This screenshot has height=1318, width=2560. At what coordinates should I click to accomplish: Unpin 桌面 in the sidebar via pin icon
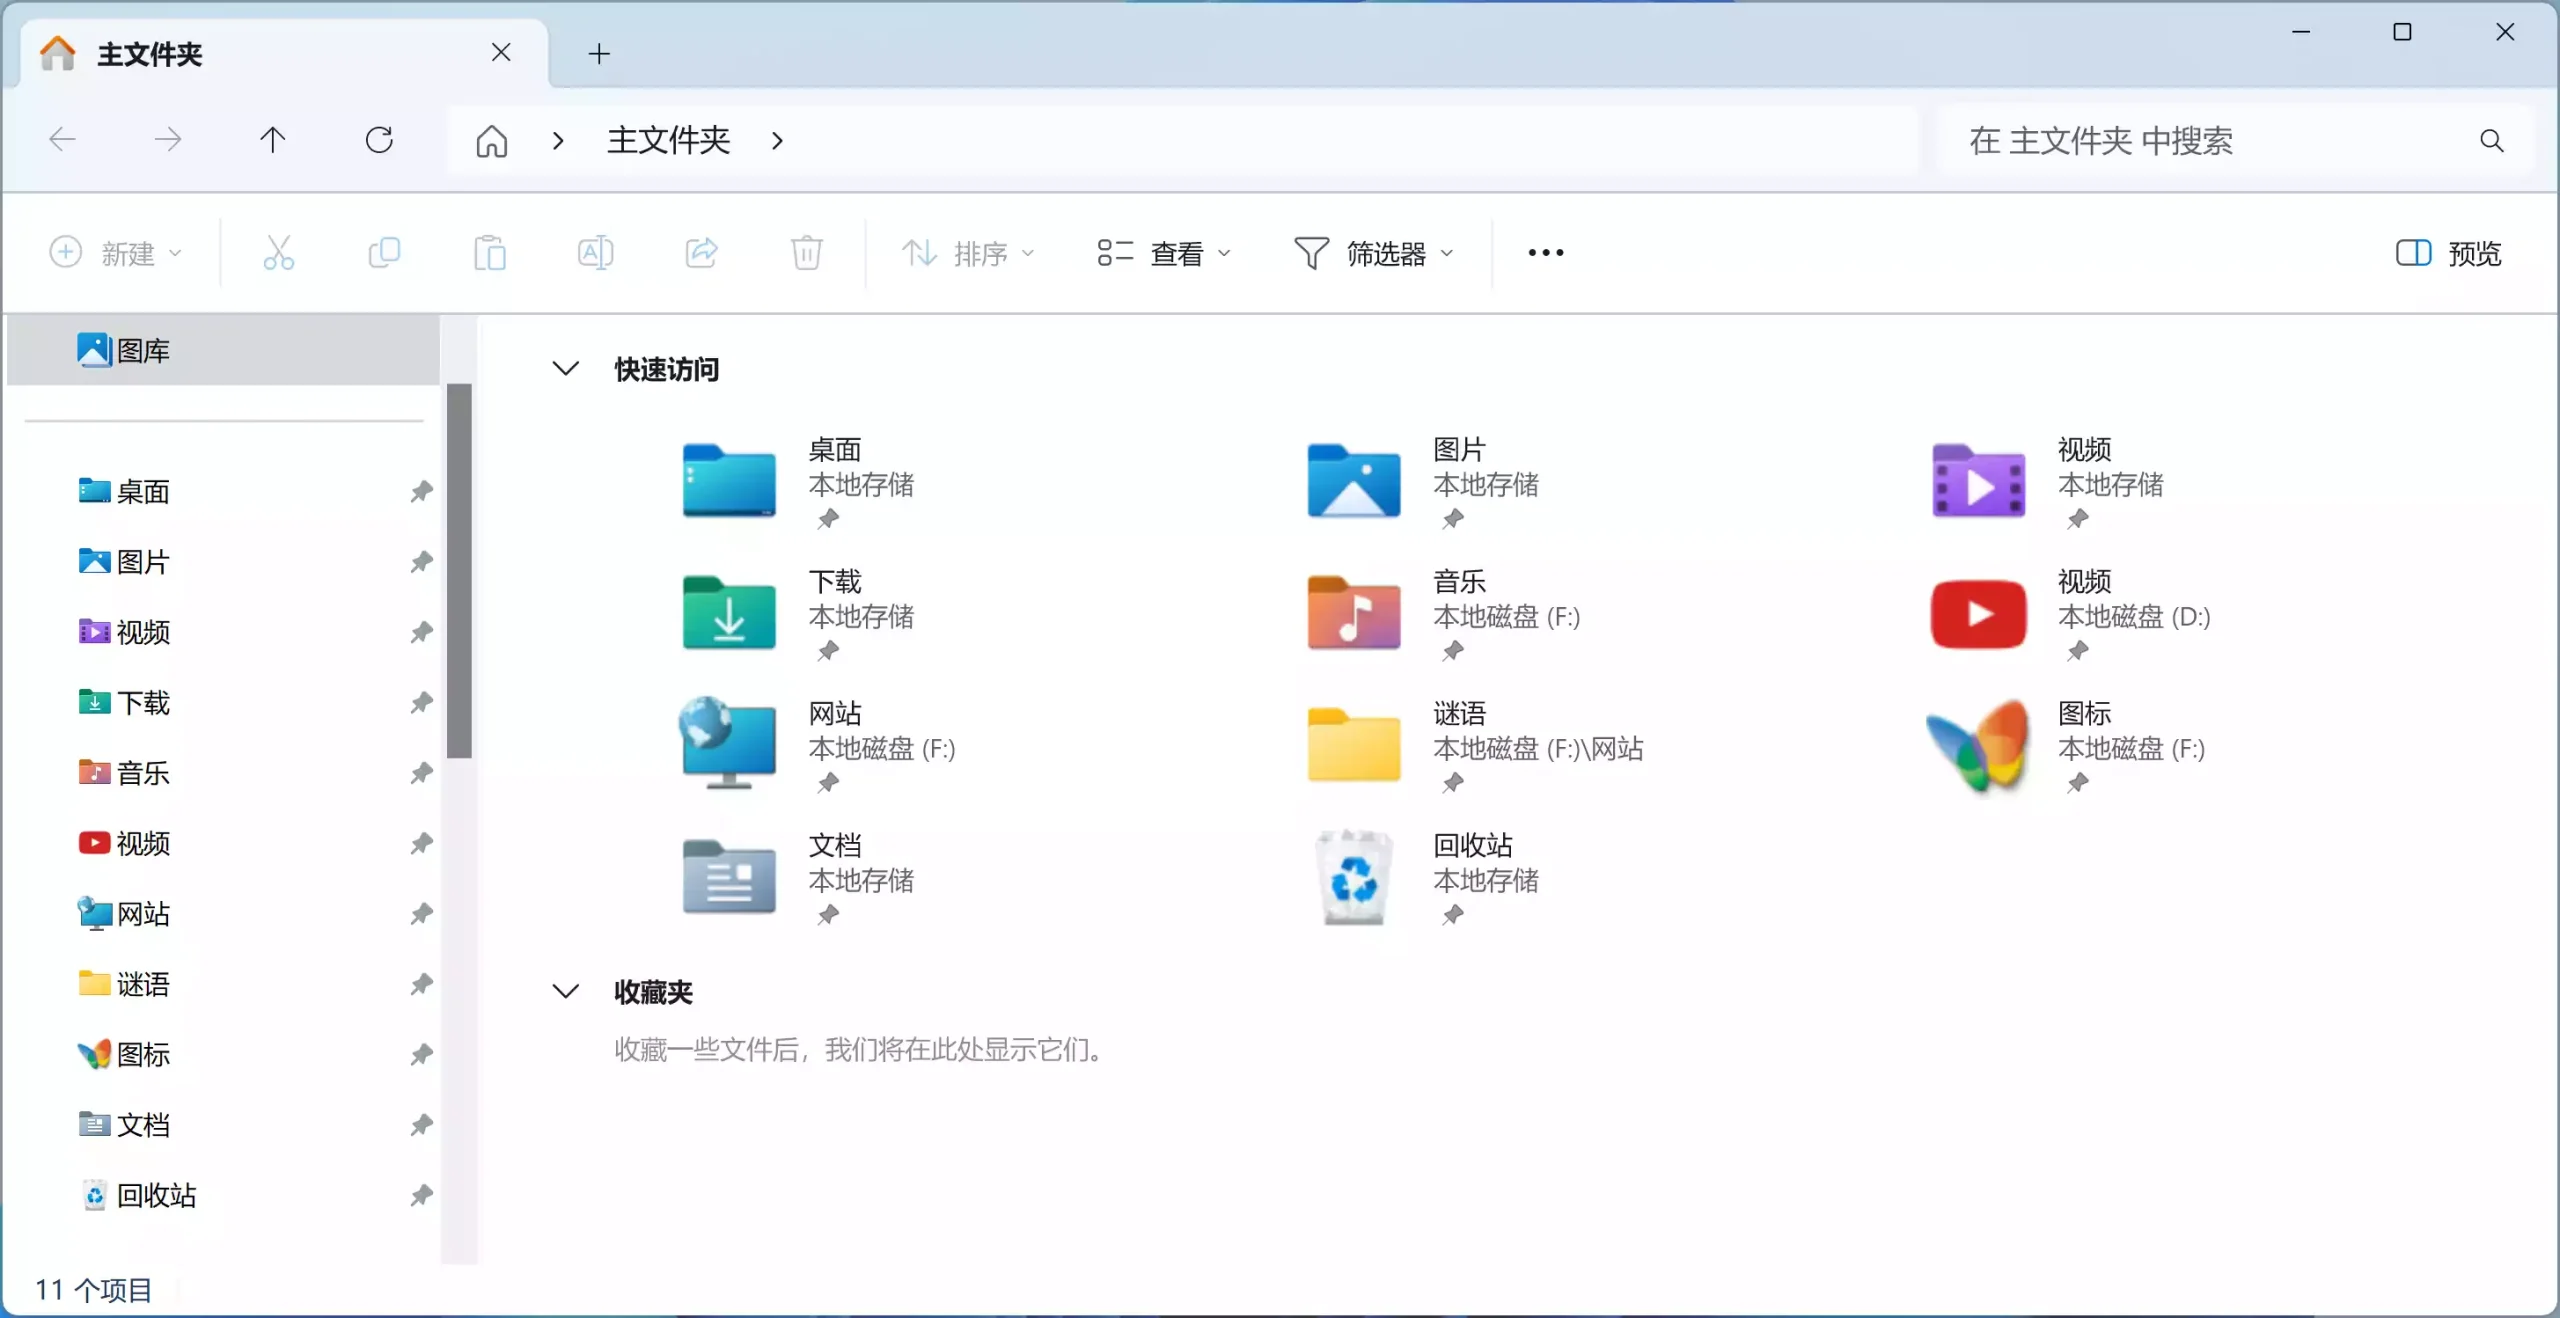tap(421, 491)
